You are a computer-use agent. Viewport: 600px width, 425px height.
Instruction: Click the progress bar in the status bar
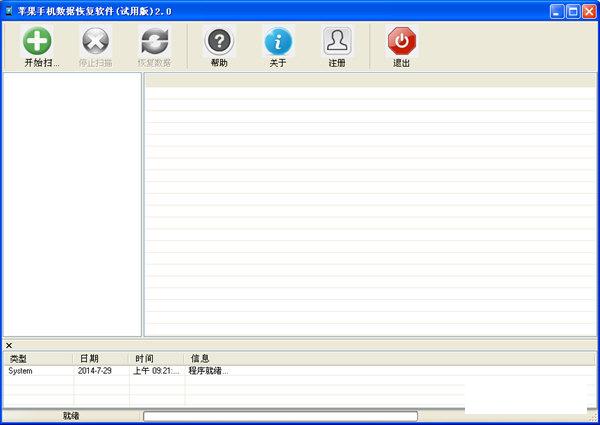(280, 416)
